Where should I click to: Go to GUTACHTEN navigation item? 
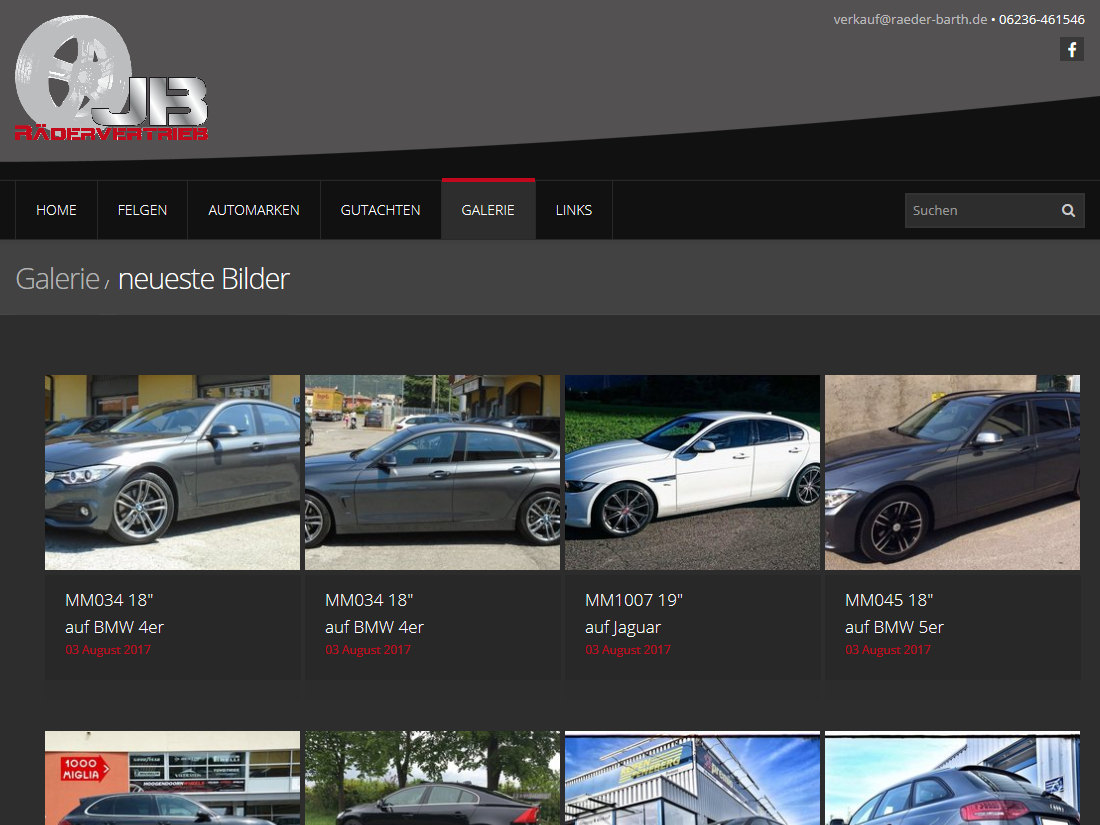[380, 210]
